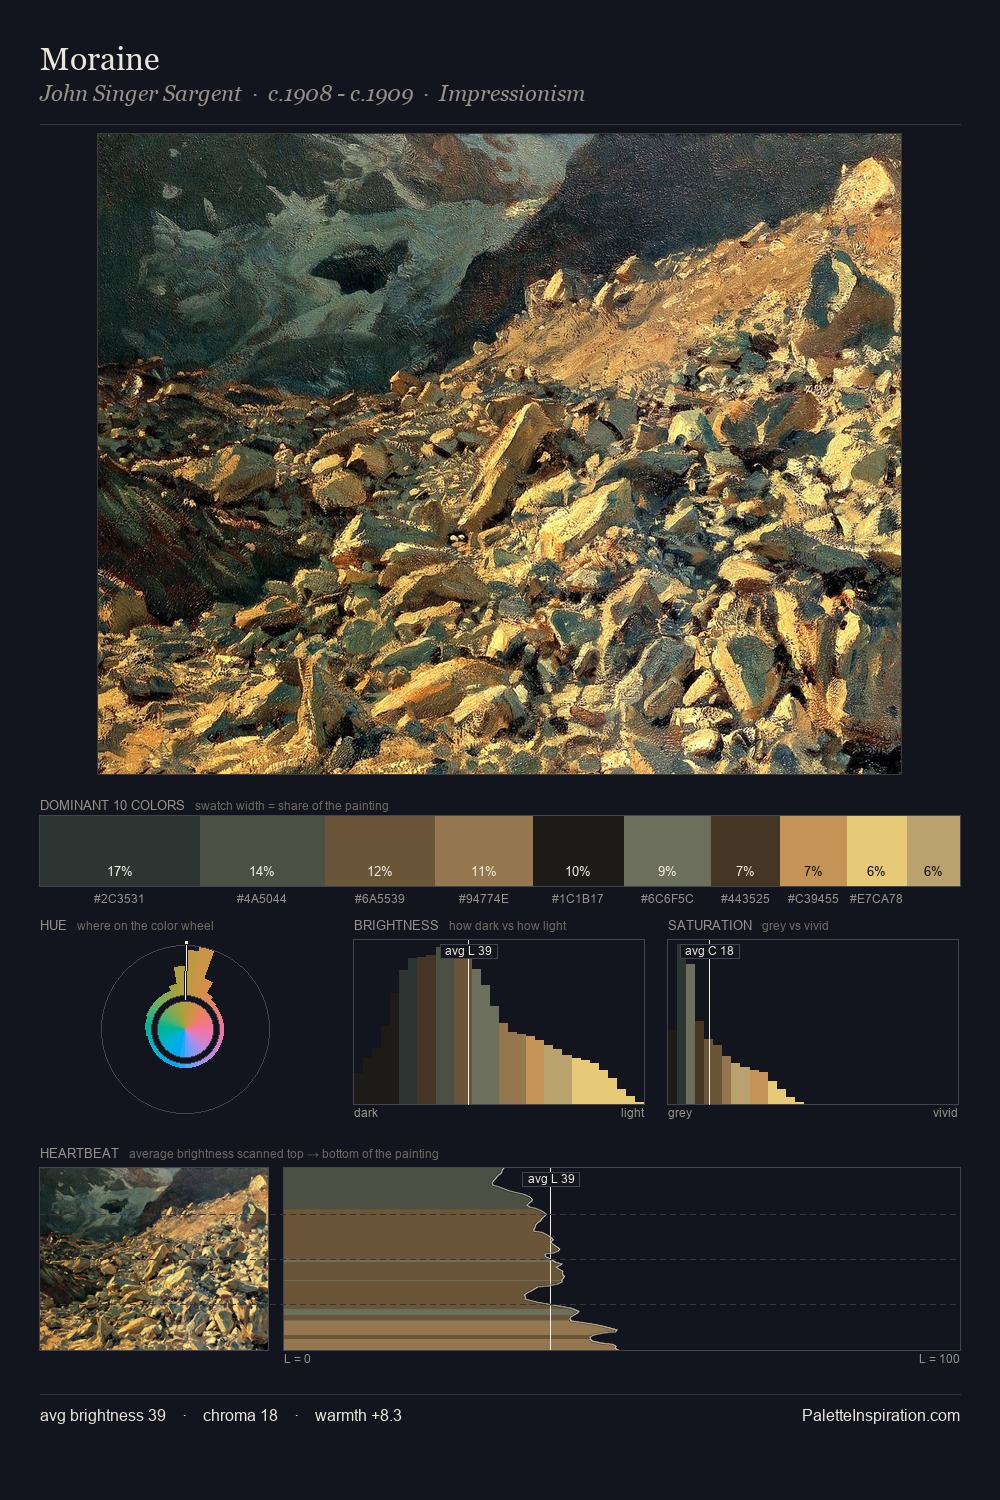
Task: Click 'chroma 18' in the footer
Action: [x=240, y=1416]
